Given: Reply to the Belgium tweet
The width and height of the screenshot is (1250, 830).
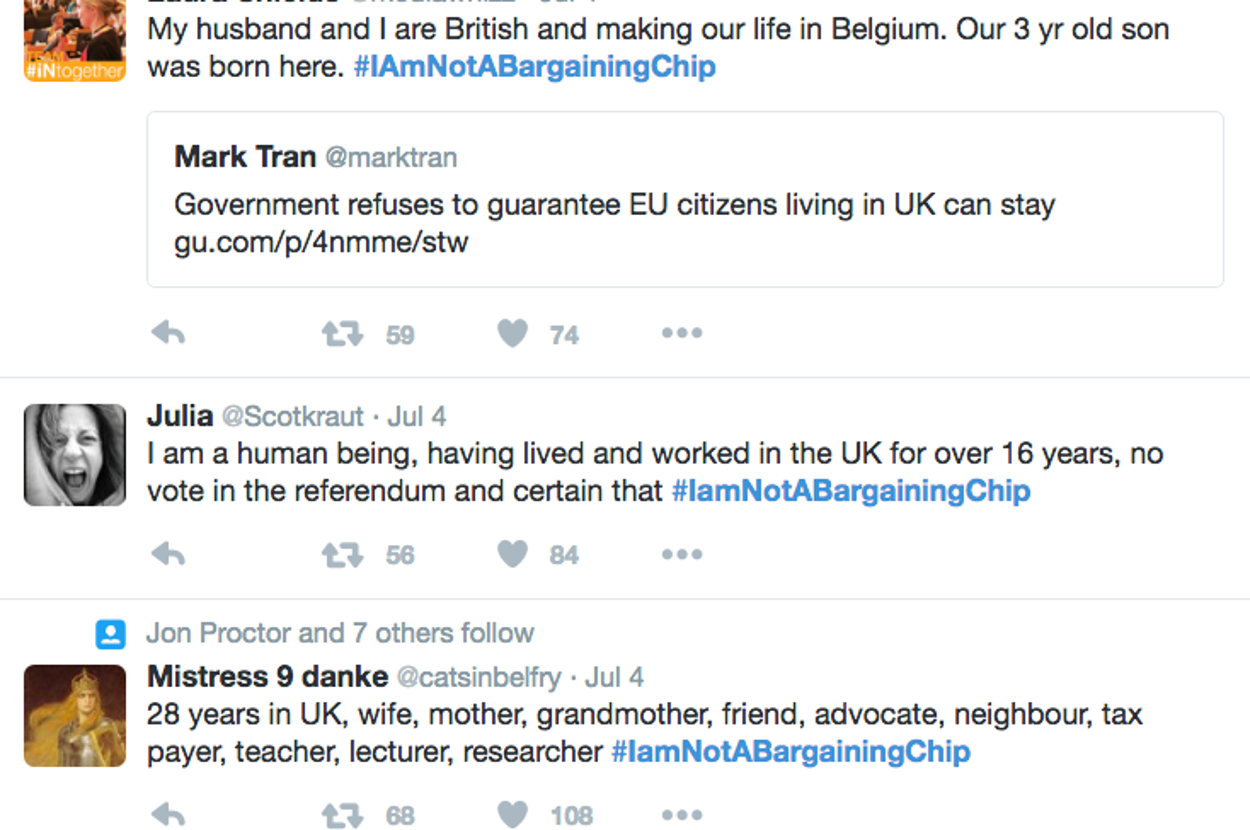Looking at the screenshot, I should (x=169, y=334).
